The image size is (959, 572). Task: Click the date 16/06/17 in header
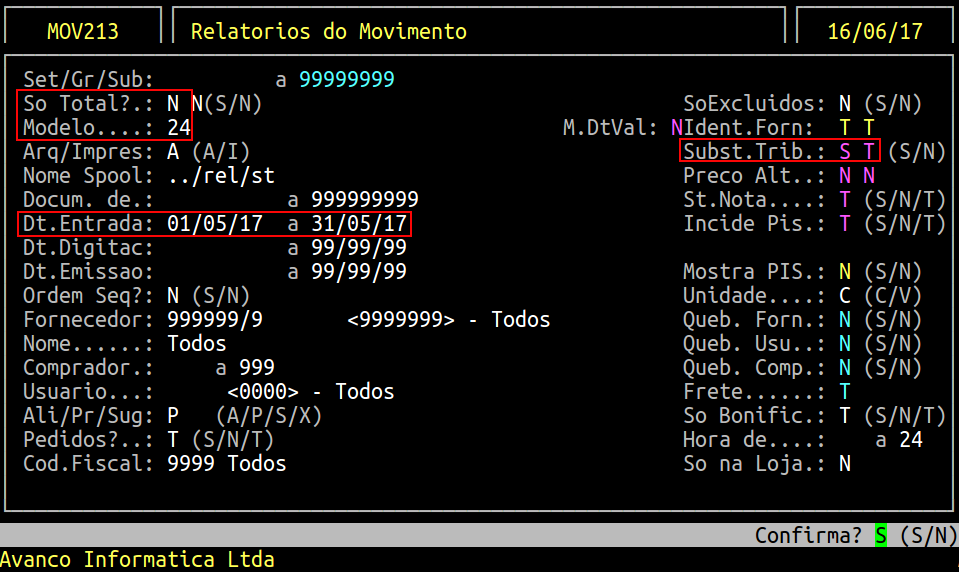[875, 31]
